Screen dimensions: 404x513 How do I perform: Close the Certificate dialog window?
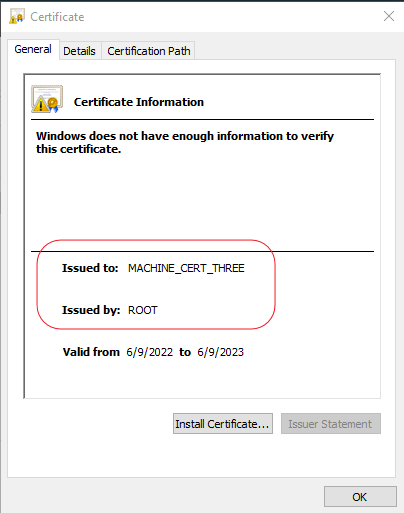389,16
